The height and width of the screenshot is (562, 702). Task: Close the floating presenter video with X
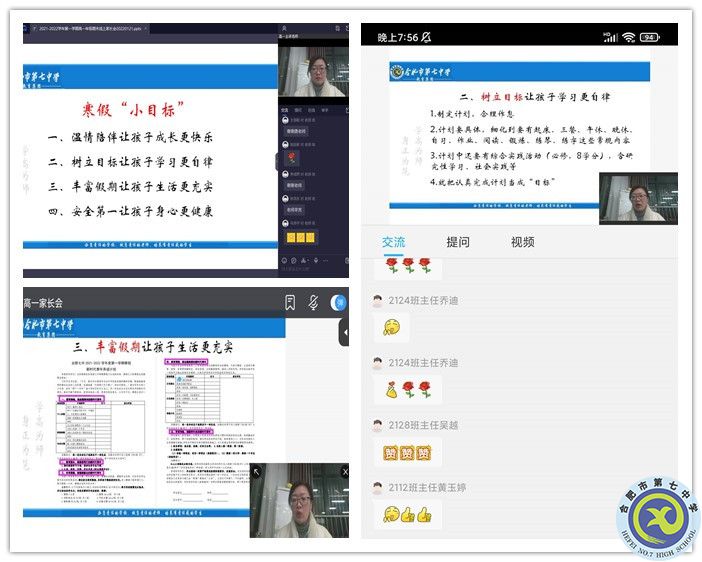(x=343, y=471)
